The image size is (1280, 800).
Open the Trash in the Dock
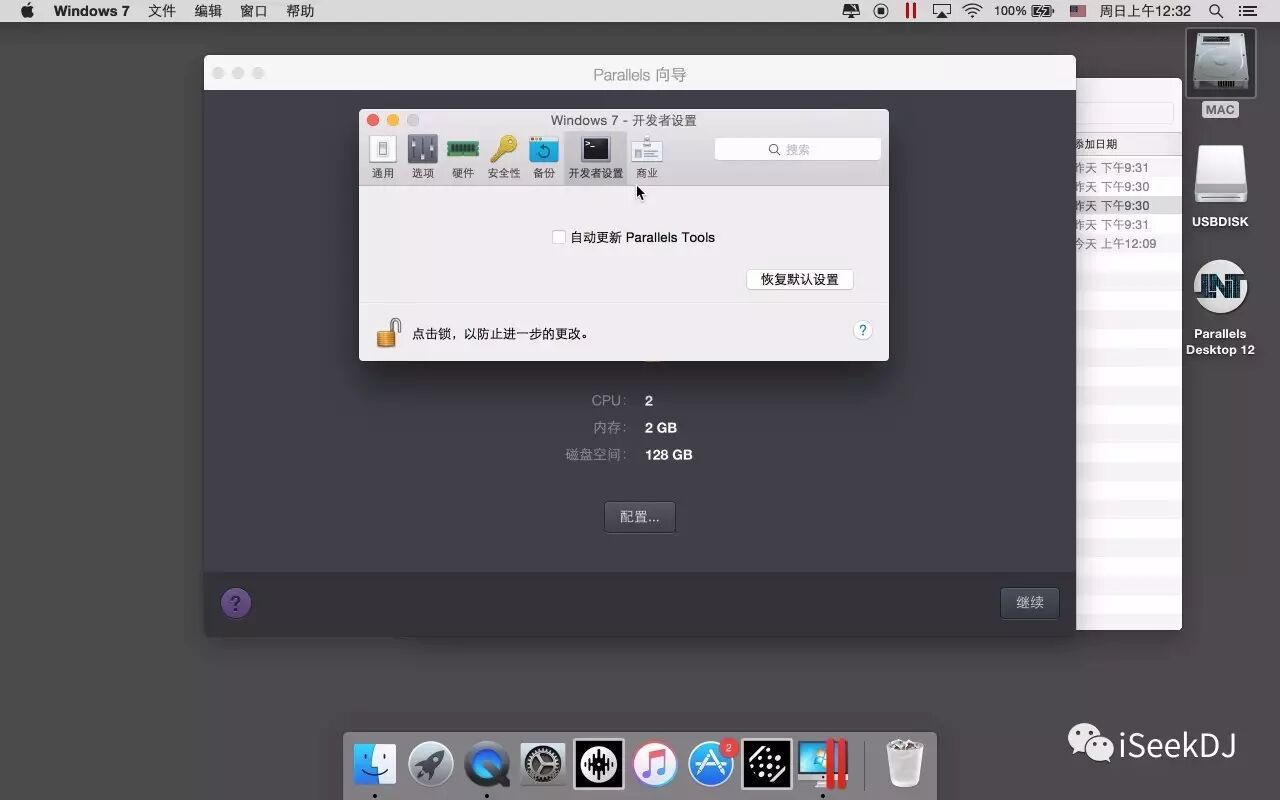904,765
